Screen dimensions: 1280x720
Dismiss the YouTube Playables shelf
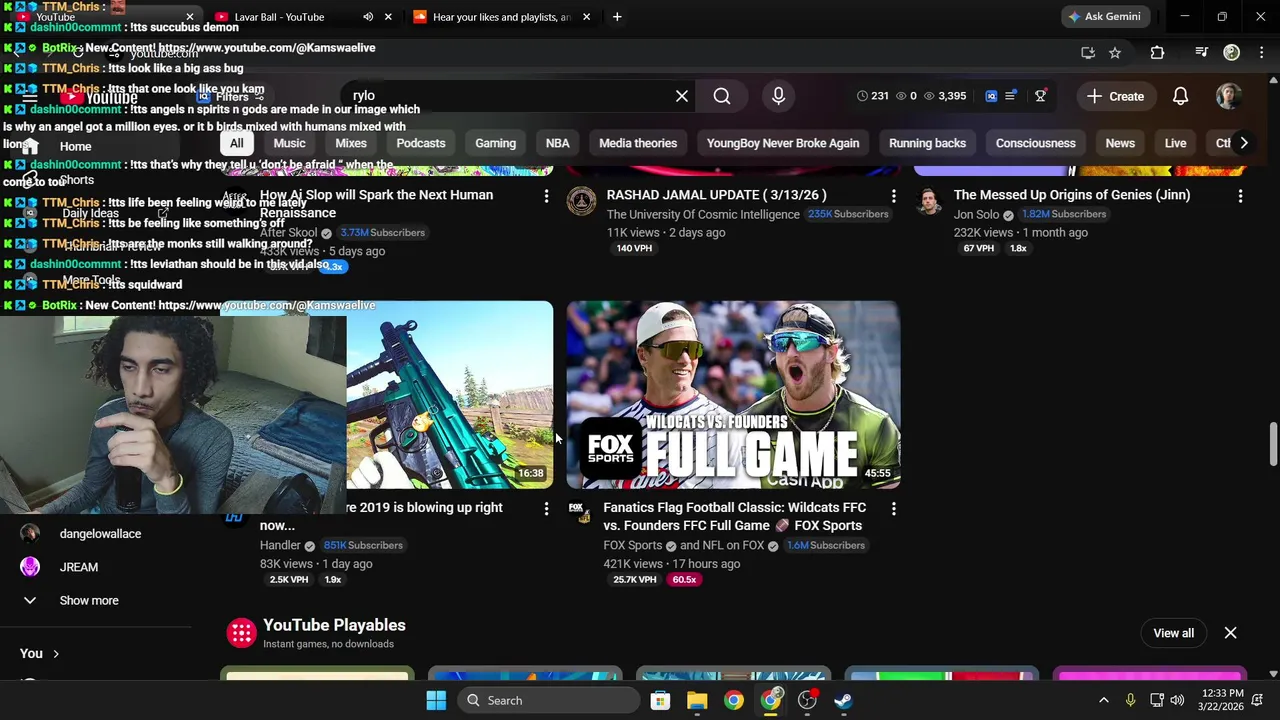pos(1230,633)
